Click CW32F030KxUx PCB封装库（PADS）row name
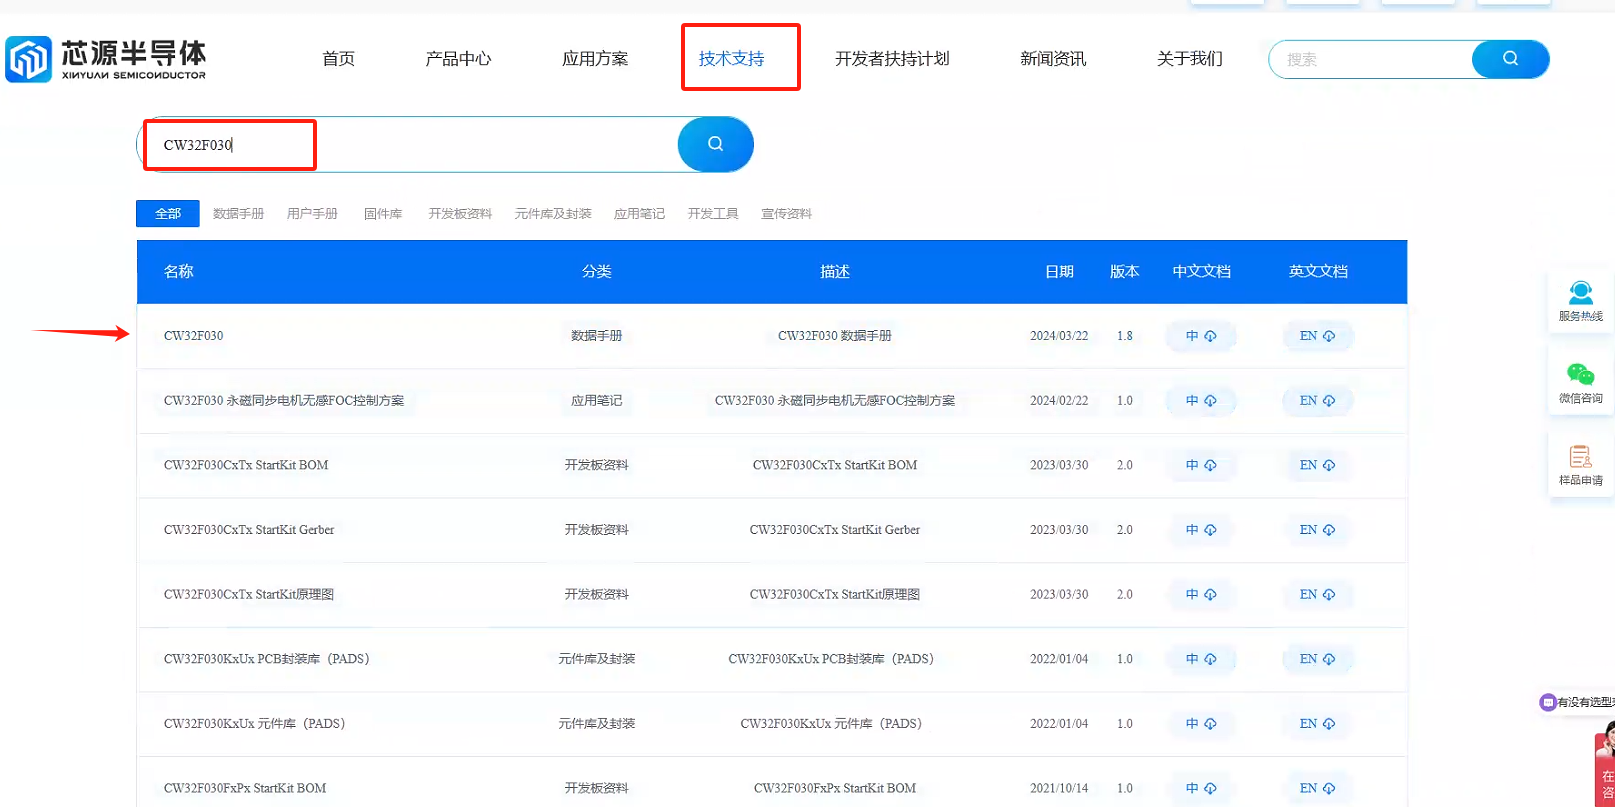The image size is (1615, 807). (x=267, y=659)
